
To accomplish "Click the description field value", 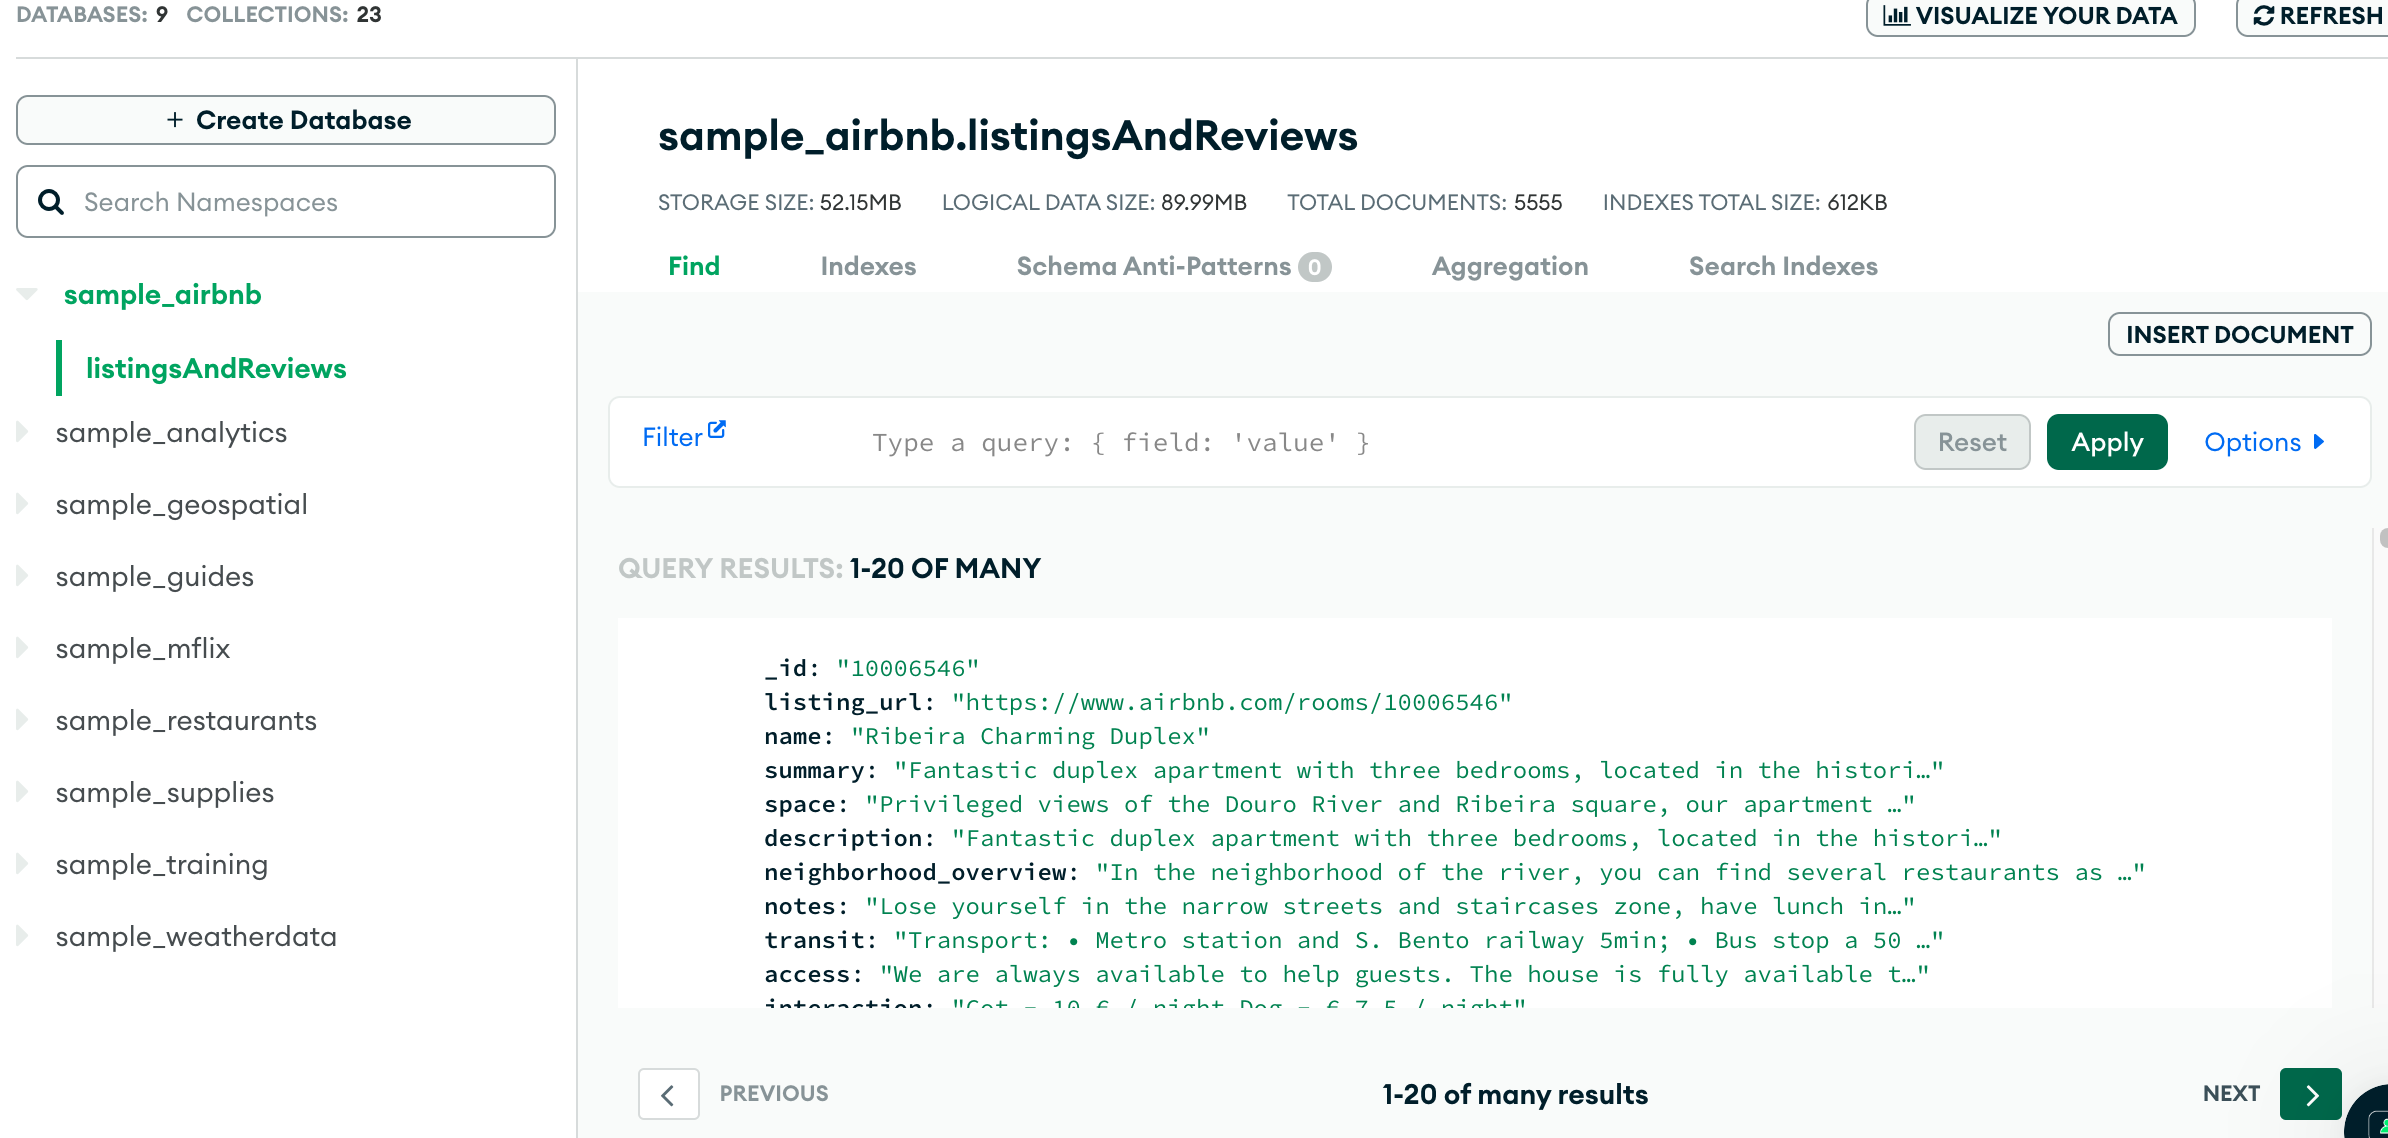I will click(1476, 838).
